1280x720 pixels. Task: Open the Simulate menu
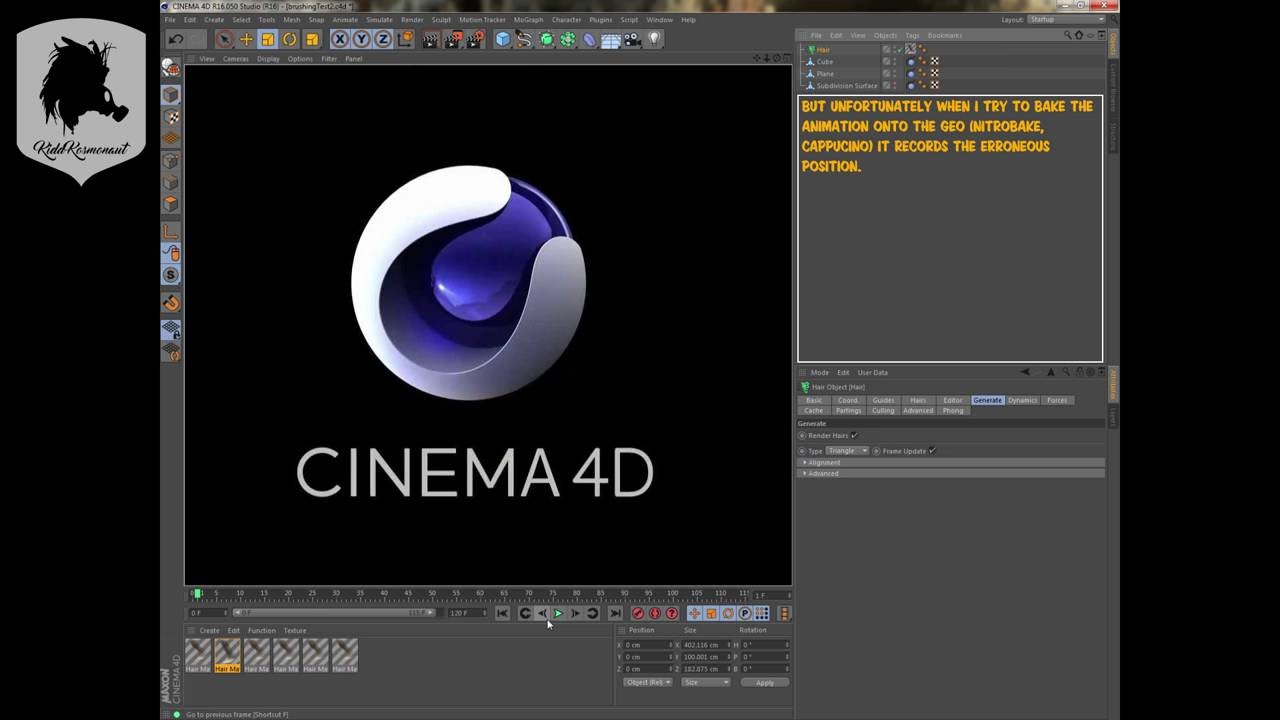click(x=379, y=19)
